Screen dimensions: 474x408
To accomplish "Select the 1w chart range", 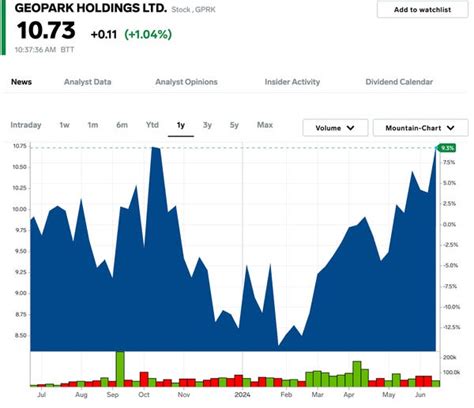I will click(x=64, y=125).
